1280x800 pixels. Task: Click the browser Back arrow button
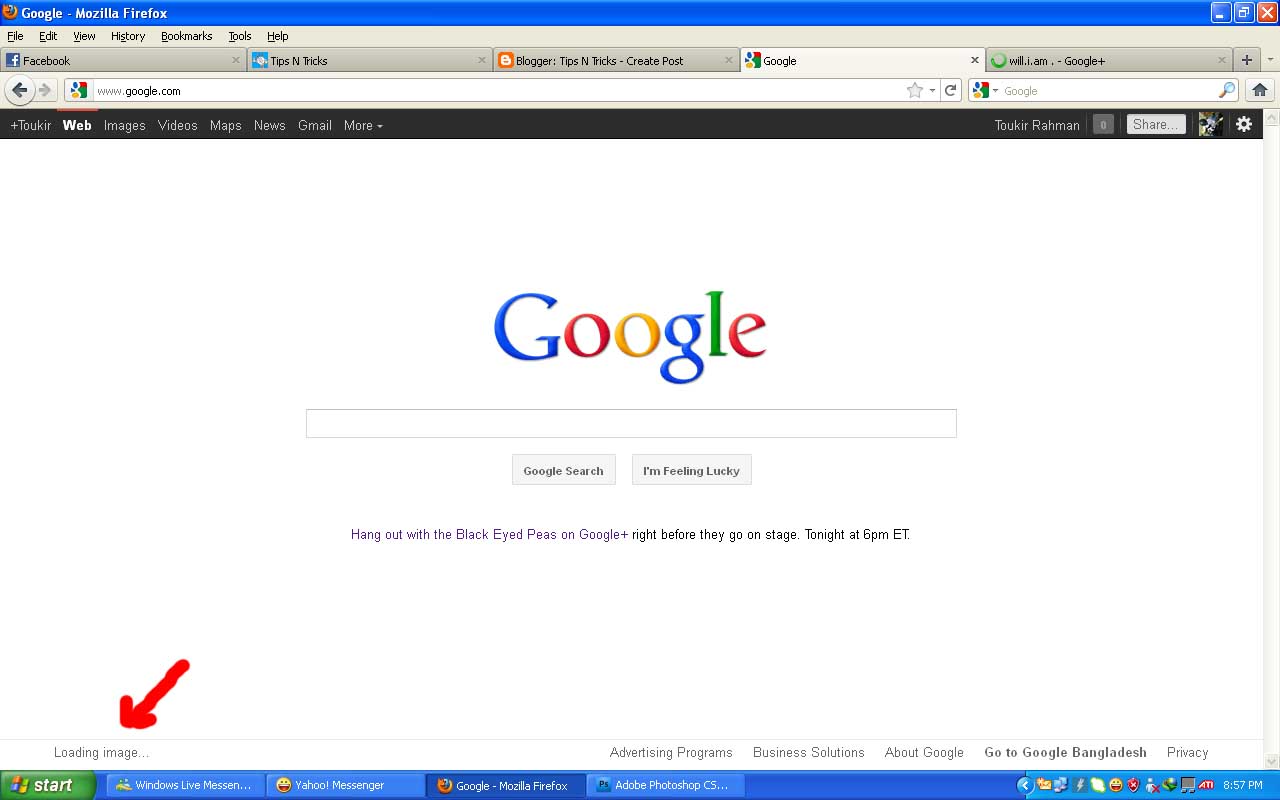[19, 90]
